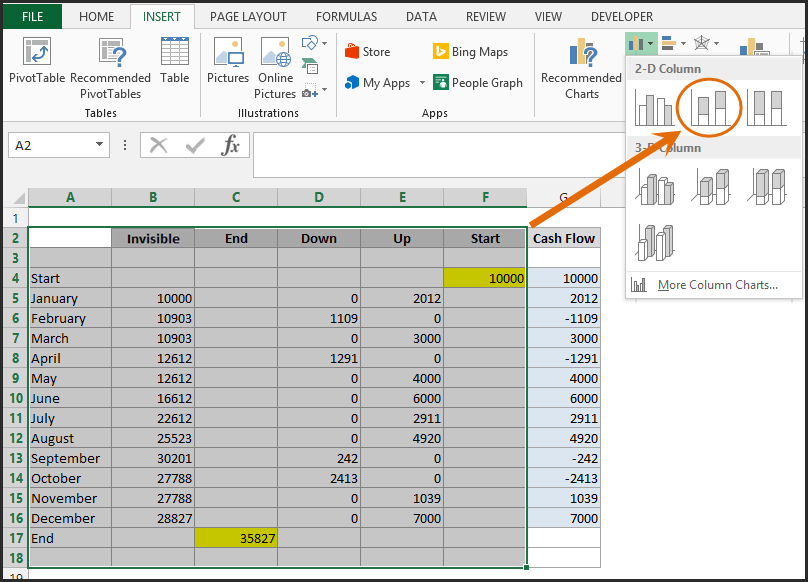Open Recommended Charts

[x=581, y=68]
